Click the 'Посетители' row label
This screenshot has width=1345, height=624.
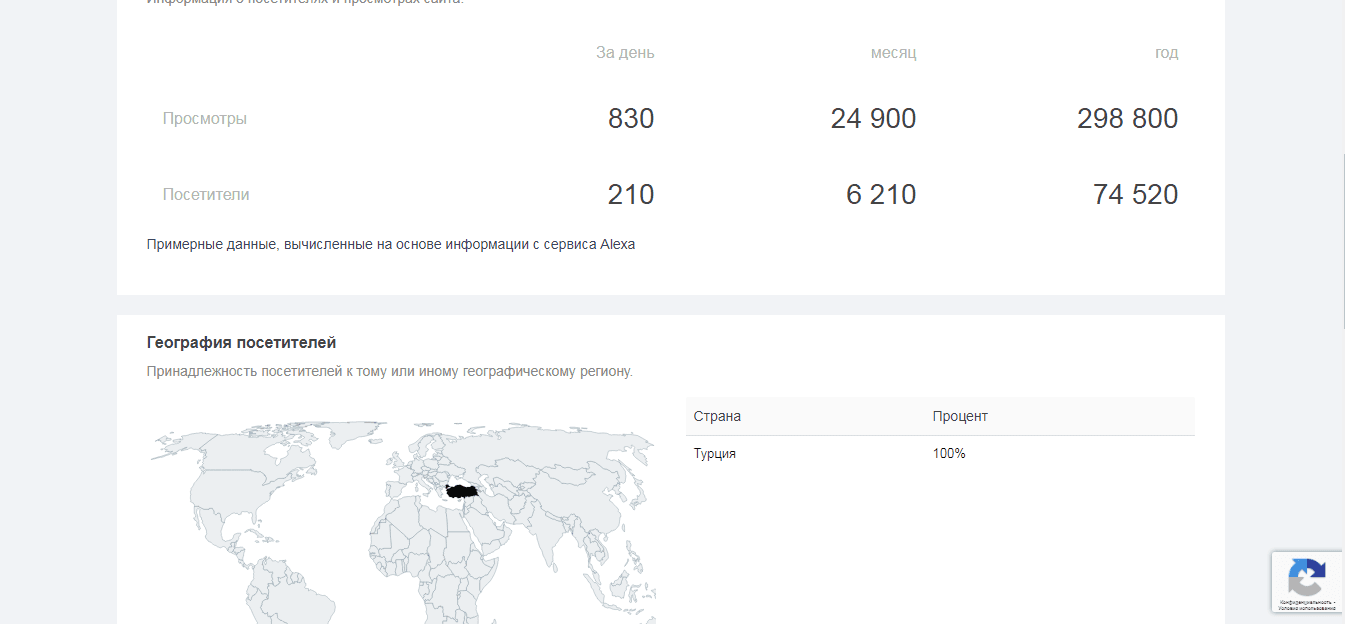[x=206, y=195]
